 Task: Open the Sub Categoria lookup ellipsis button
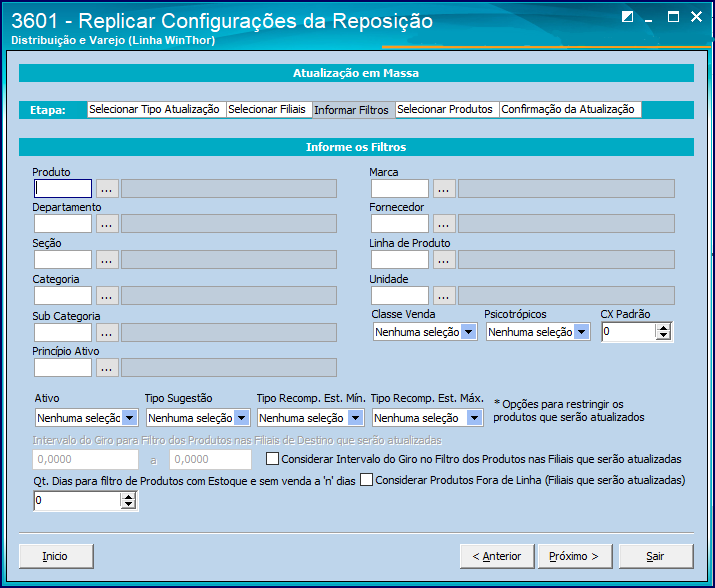[107, 333]
